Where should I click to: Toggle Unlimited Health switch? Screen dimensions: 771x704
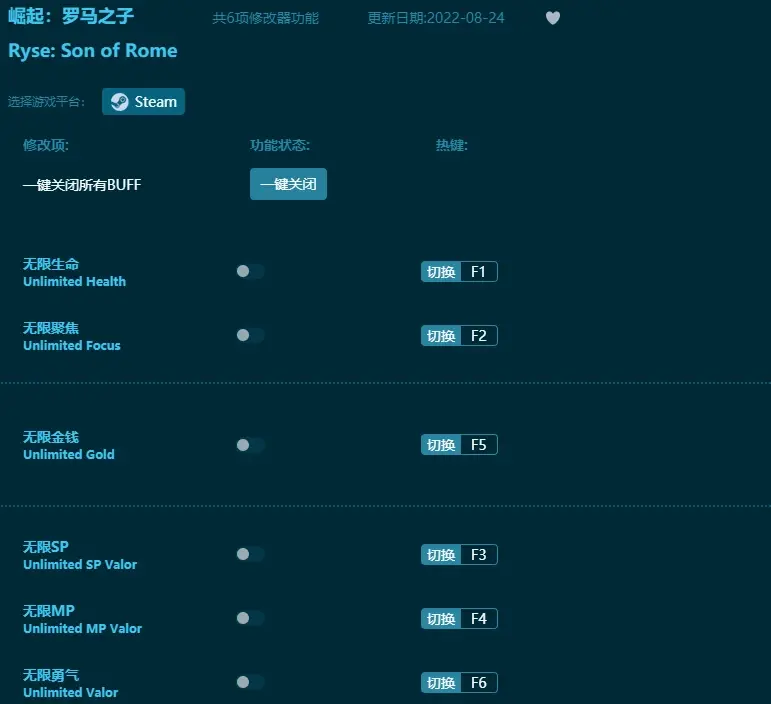coord(250,271)
